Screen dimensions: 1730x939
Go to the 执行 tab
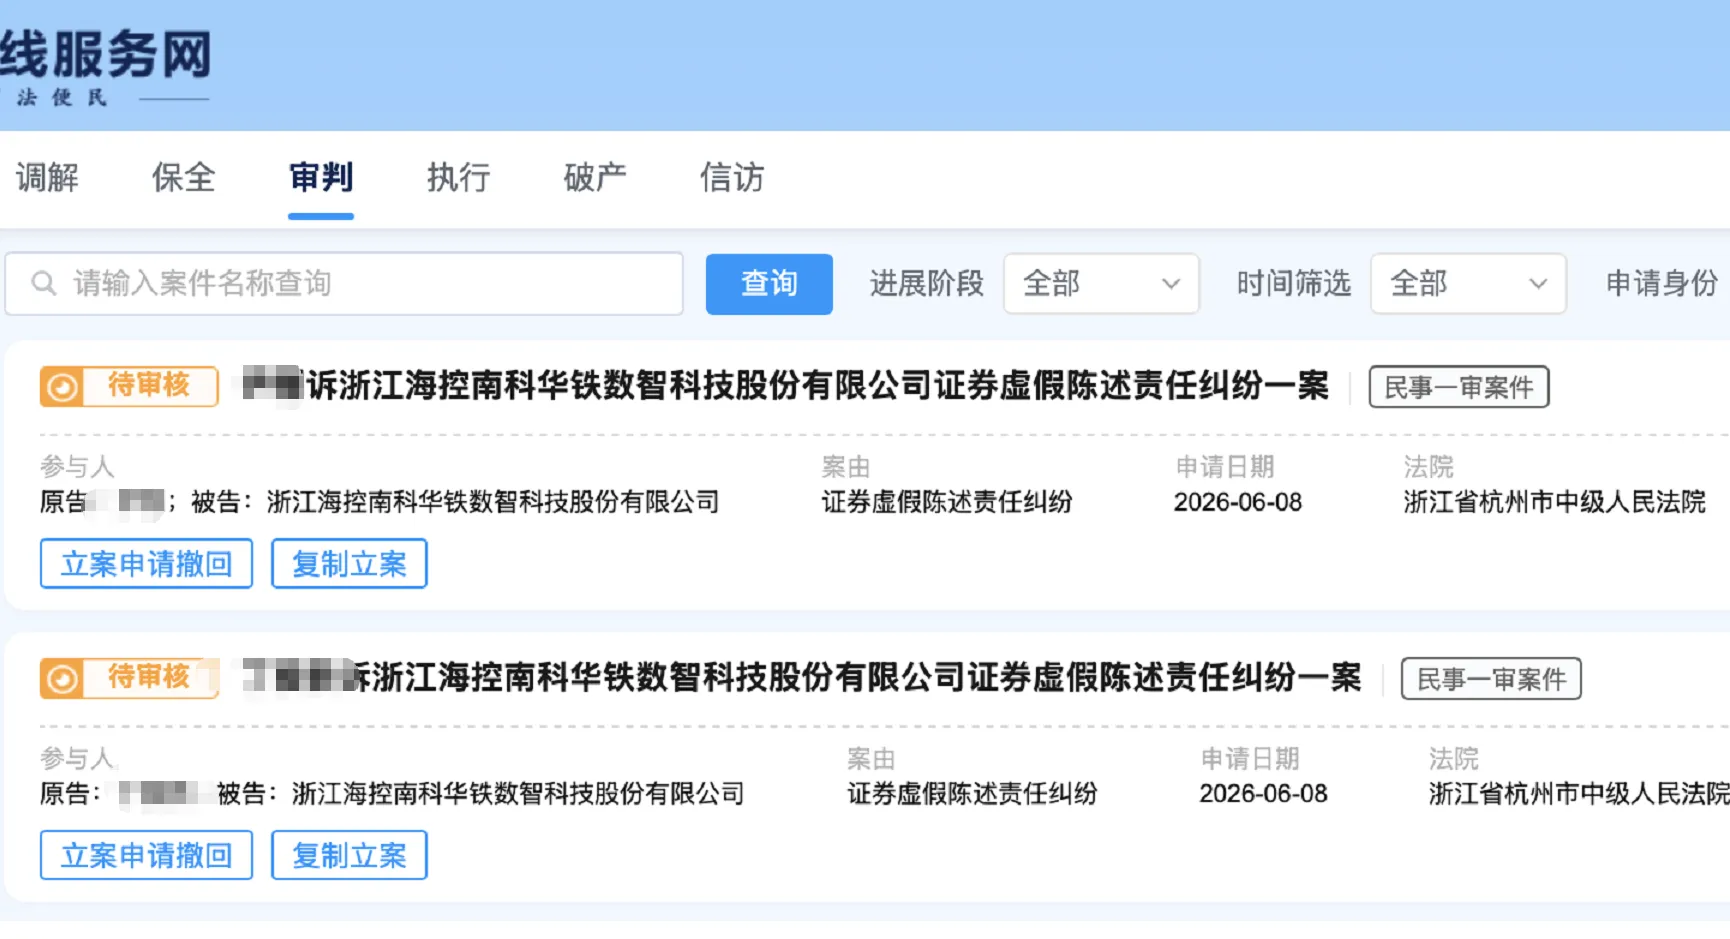pos(458,178)
